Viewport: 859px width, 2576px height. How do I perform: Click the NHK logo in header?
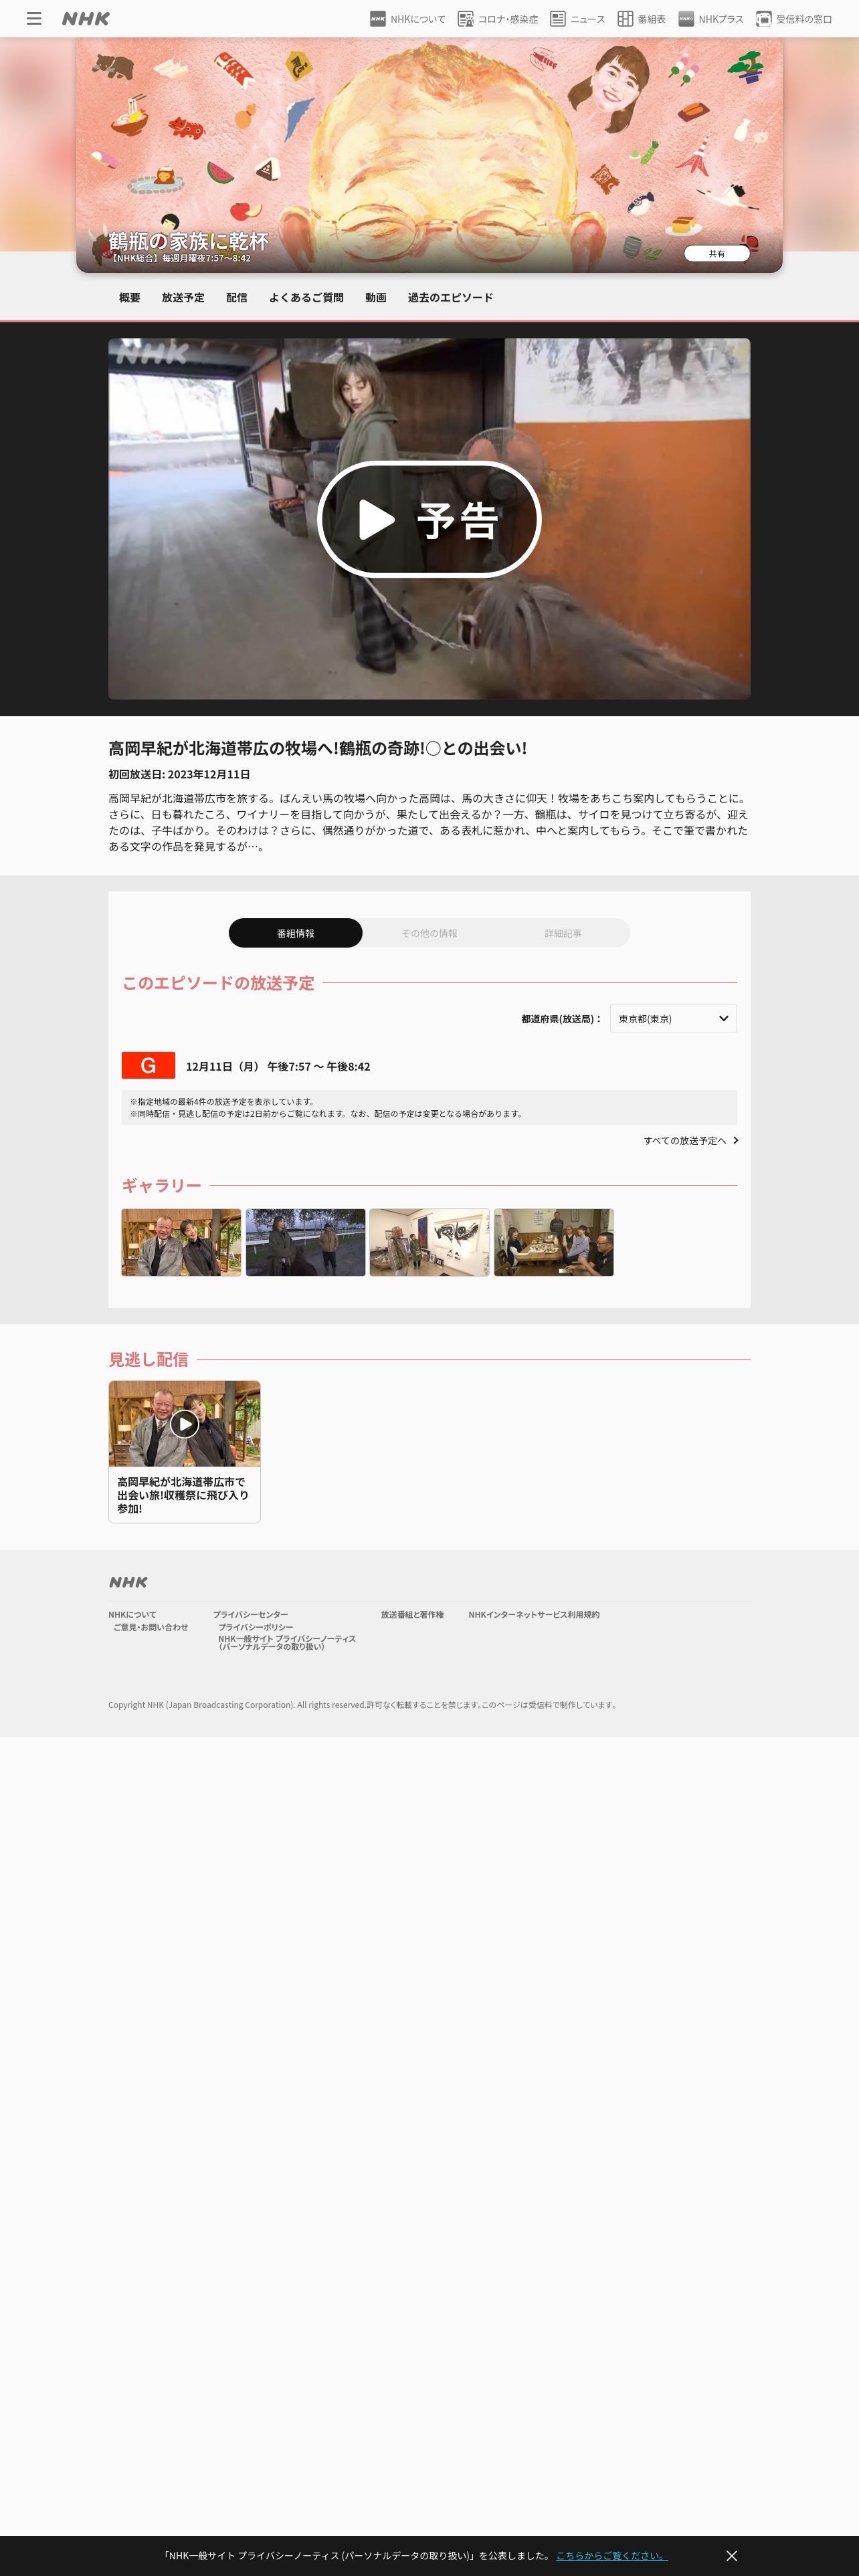86,19
